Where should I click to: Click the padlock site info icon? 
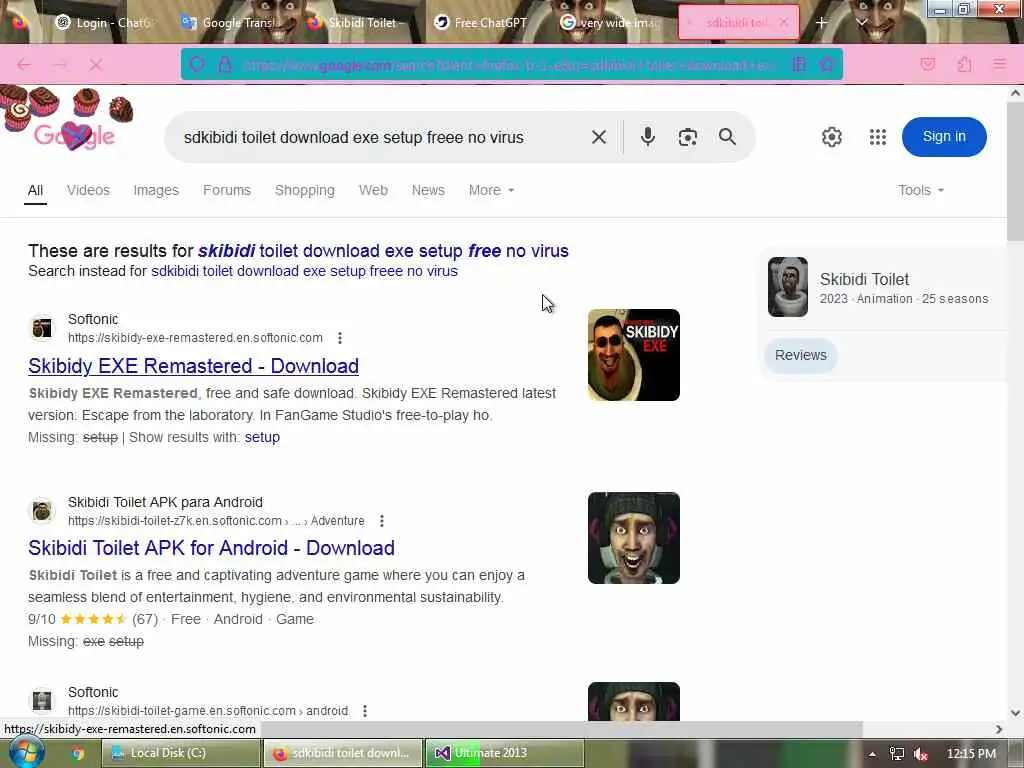tap(225, 64)
